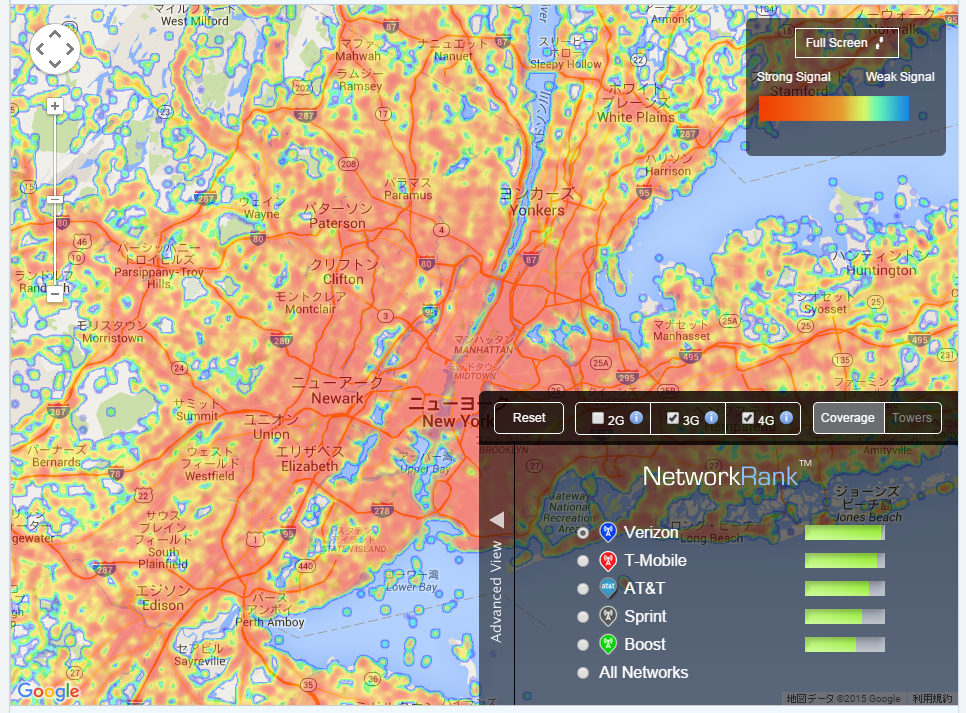The width and height of the screenshot is (966, 713).
Task: Select the T-Mobile radio button
Action: pos(583,561)
